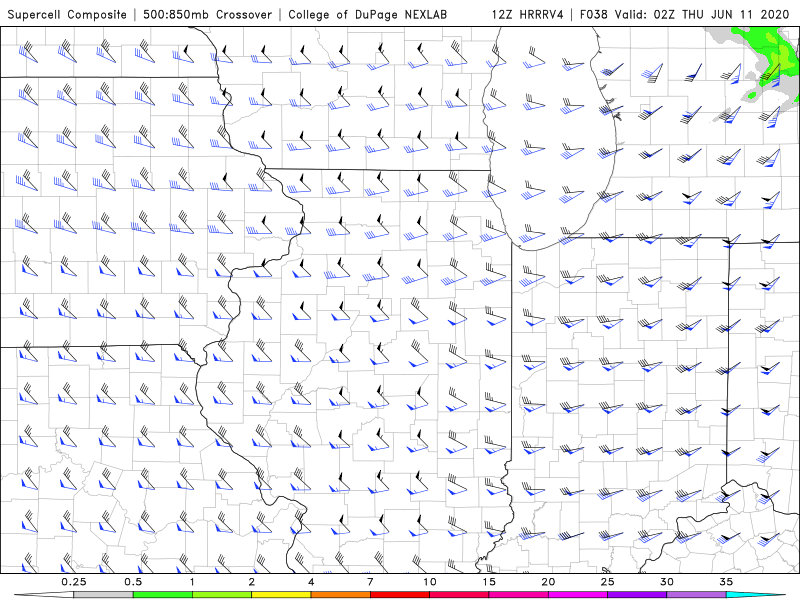Select the crimson swatch between 10 and 15
The width and height of the screenshot is (800, 600).
[x=459, y=595]
